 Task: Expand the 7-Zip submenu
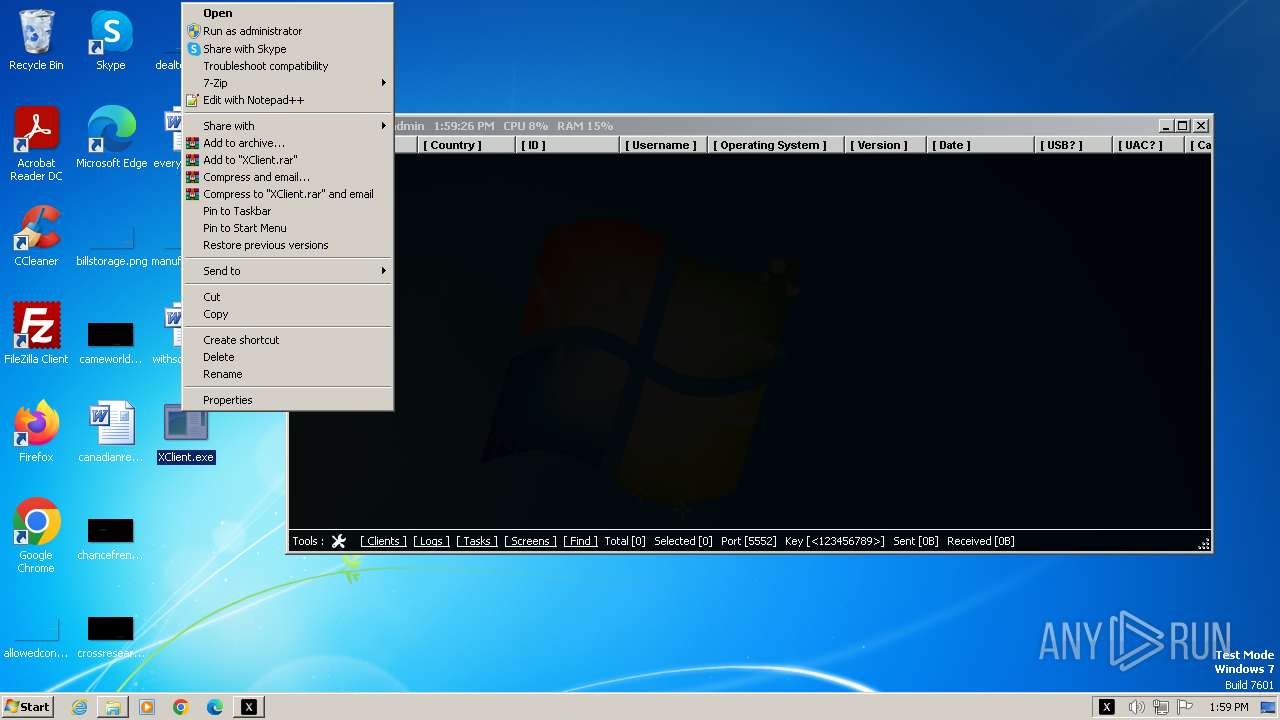(287, 83)
